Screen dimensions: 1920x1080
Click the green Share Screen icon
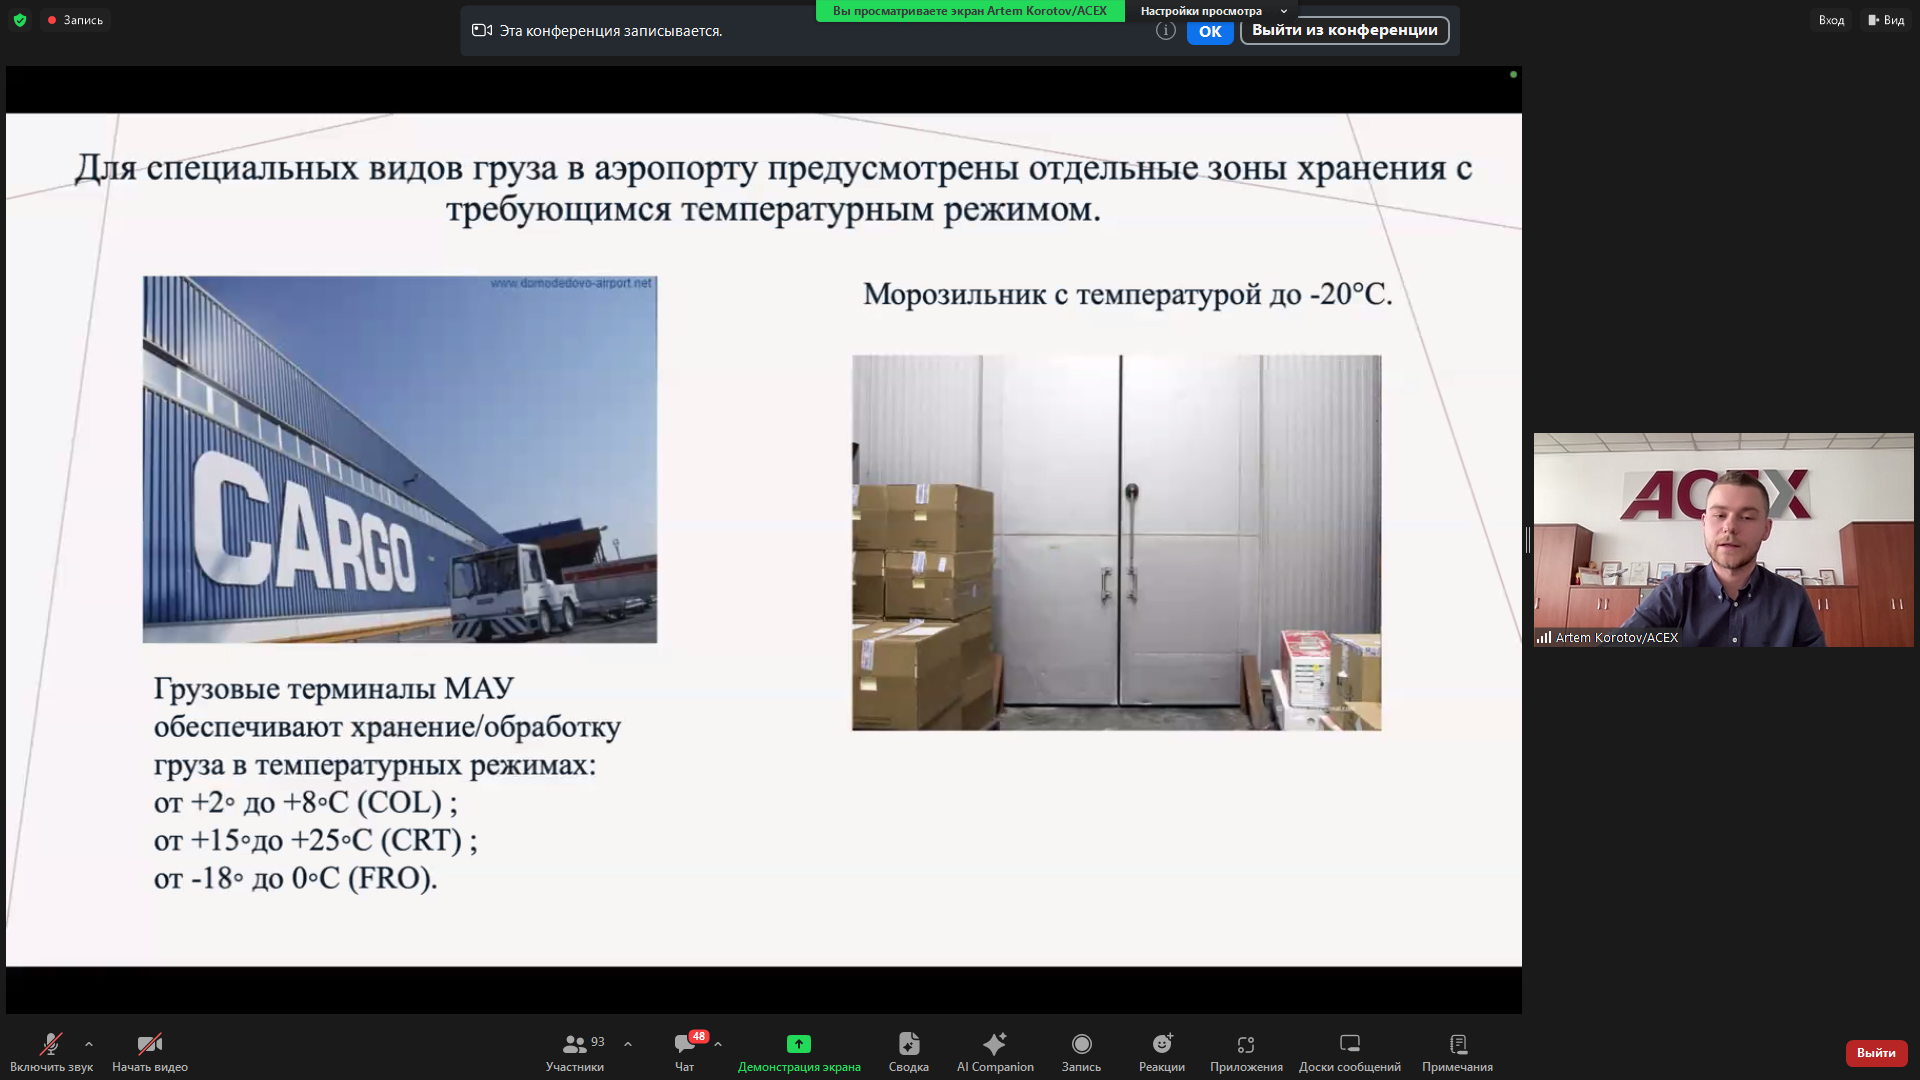coord(798,1044)
